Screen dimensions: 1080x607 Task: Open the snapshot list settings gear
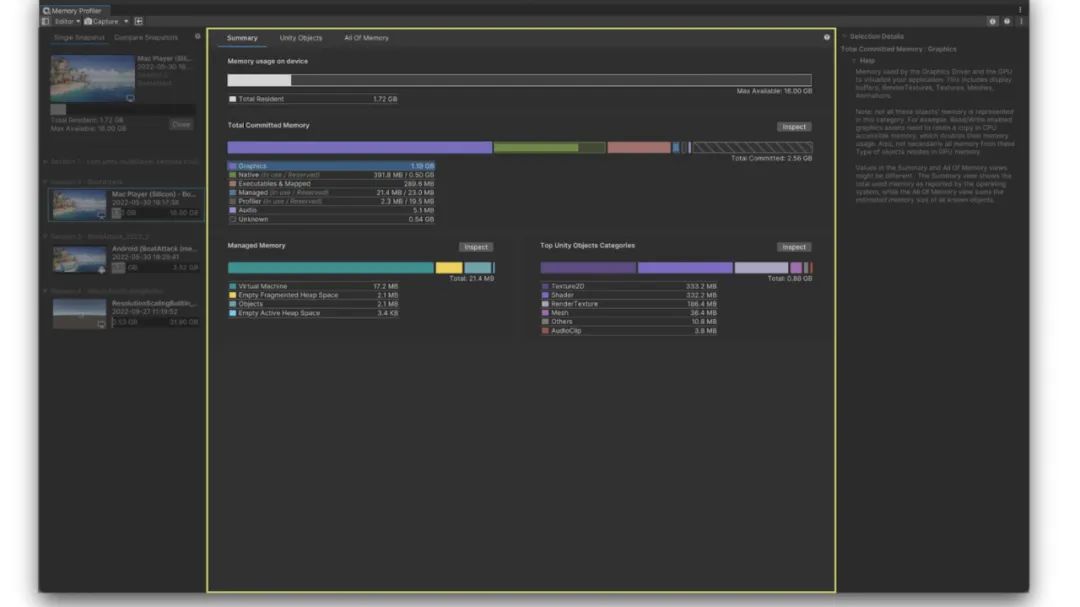pos(197,37)
